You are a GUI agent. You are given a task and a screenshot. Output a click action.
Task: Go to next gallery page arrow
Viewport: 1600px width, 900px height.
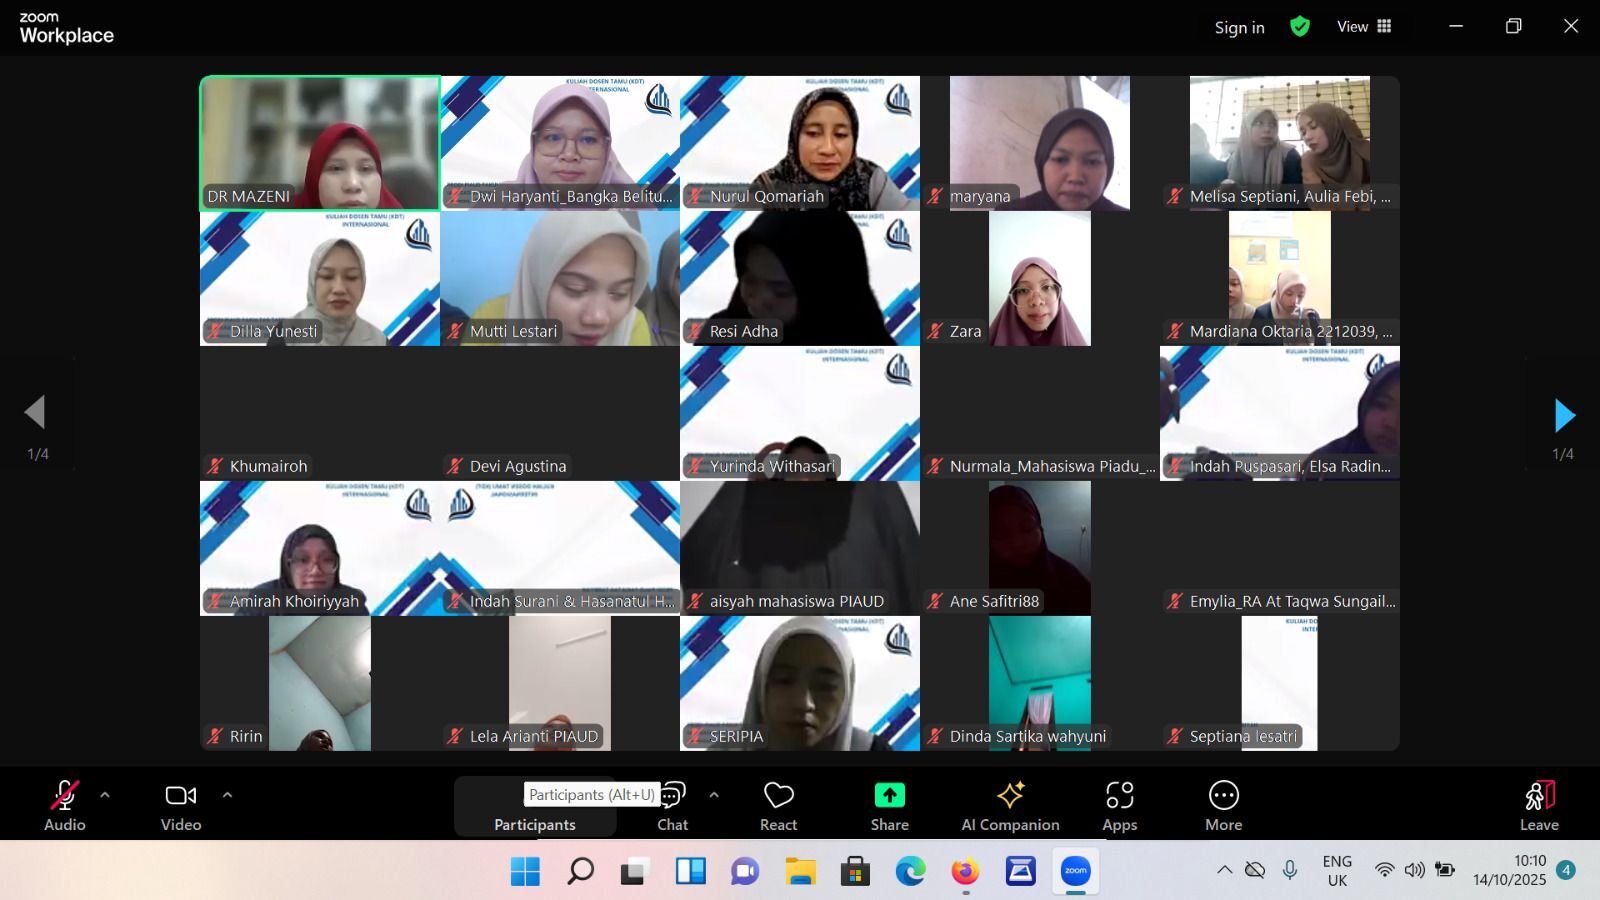point(1565,415)
